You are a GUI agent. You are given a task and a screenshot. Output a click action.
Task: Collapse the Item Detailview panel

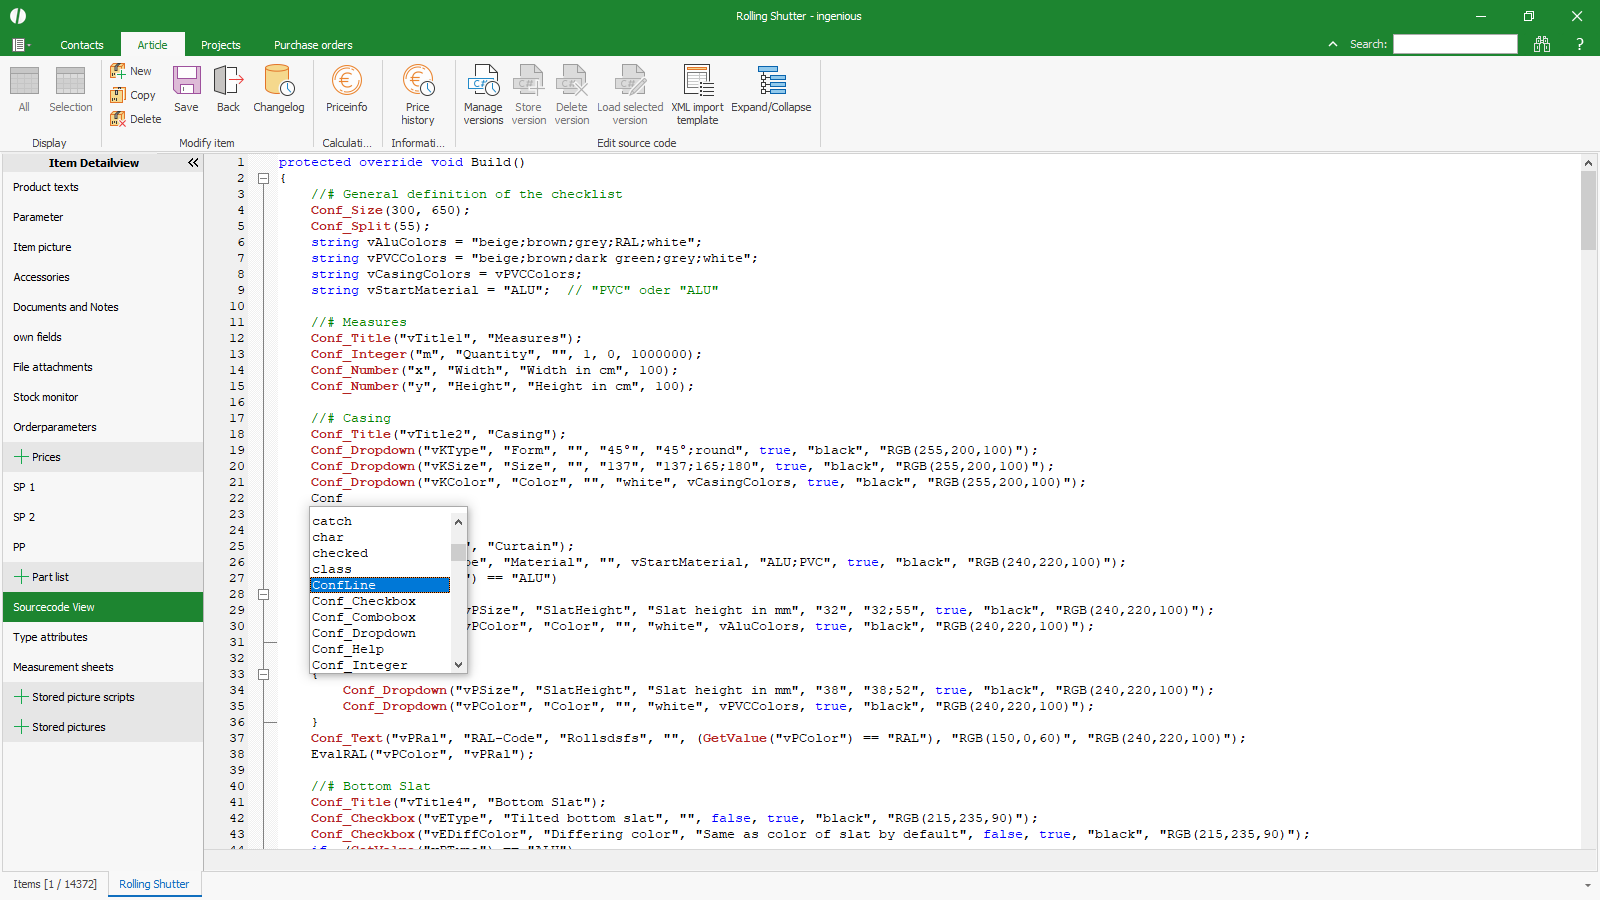[x=193, y=162]
